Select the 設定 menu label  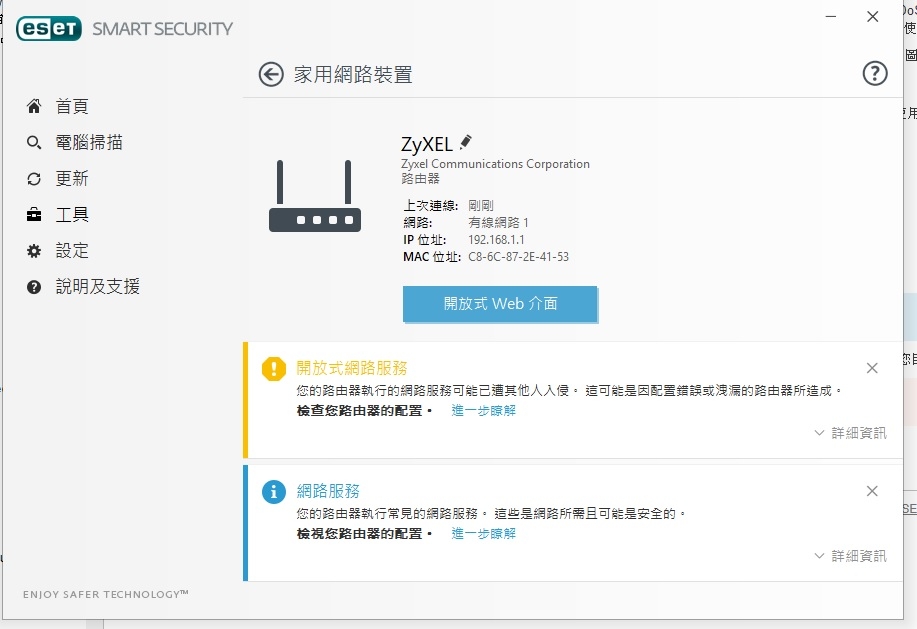(72, 251)
